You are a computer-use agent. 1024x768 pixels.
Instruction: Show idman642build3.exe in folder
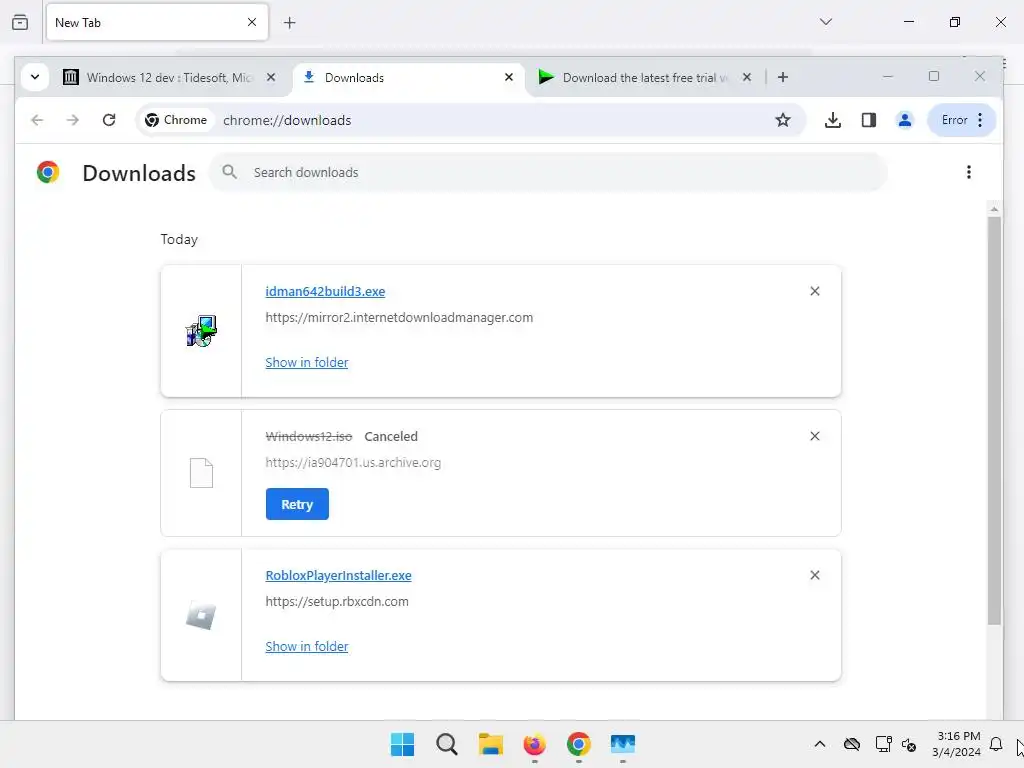(x=307, y=362)
